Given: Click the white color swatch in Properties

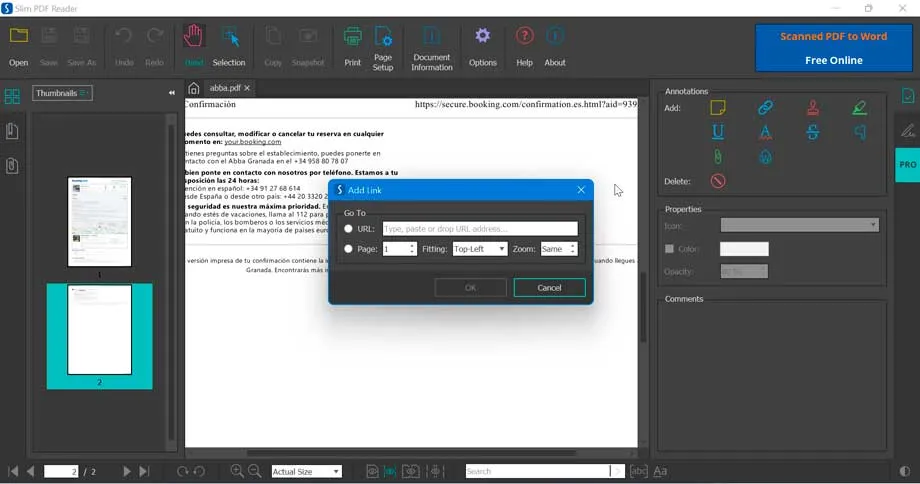Looking at the screenshot, I should point(744,249).
